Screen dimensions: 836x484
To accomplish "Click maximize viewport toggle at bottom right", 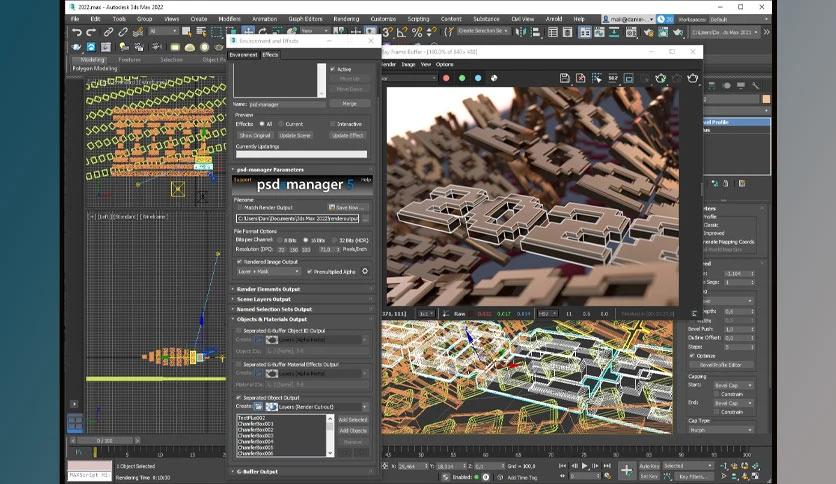I will pyautogui.click(x=755, y=476).
